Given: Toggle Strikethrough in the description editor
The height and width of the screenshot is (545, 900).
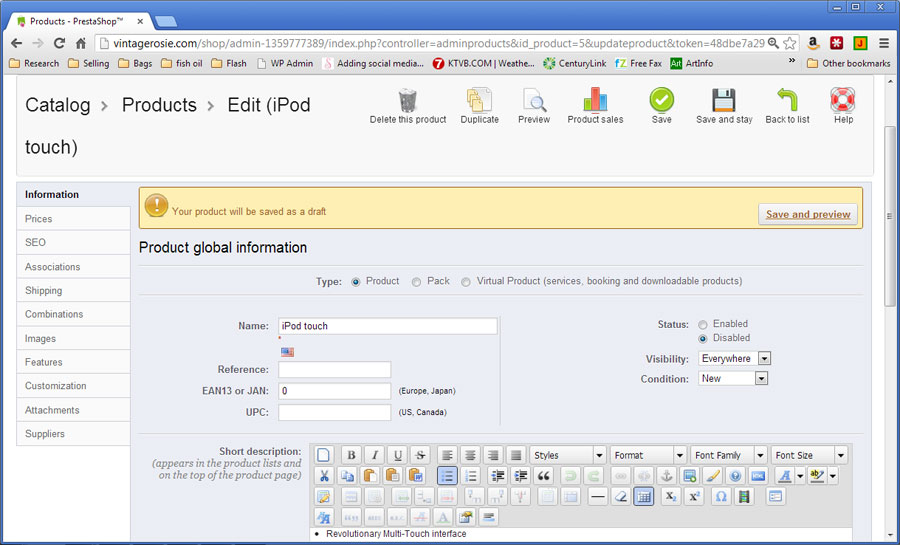Looking at the screenshot, I should 420,455.
